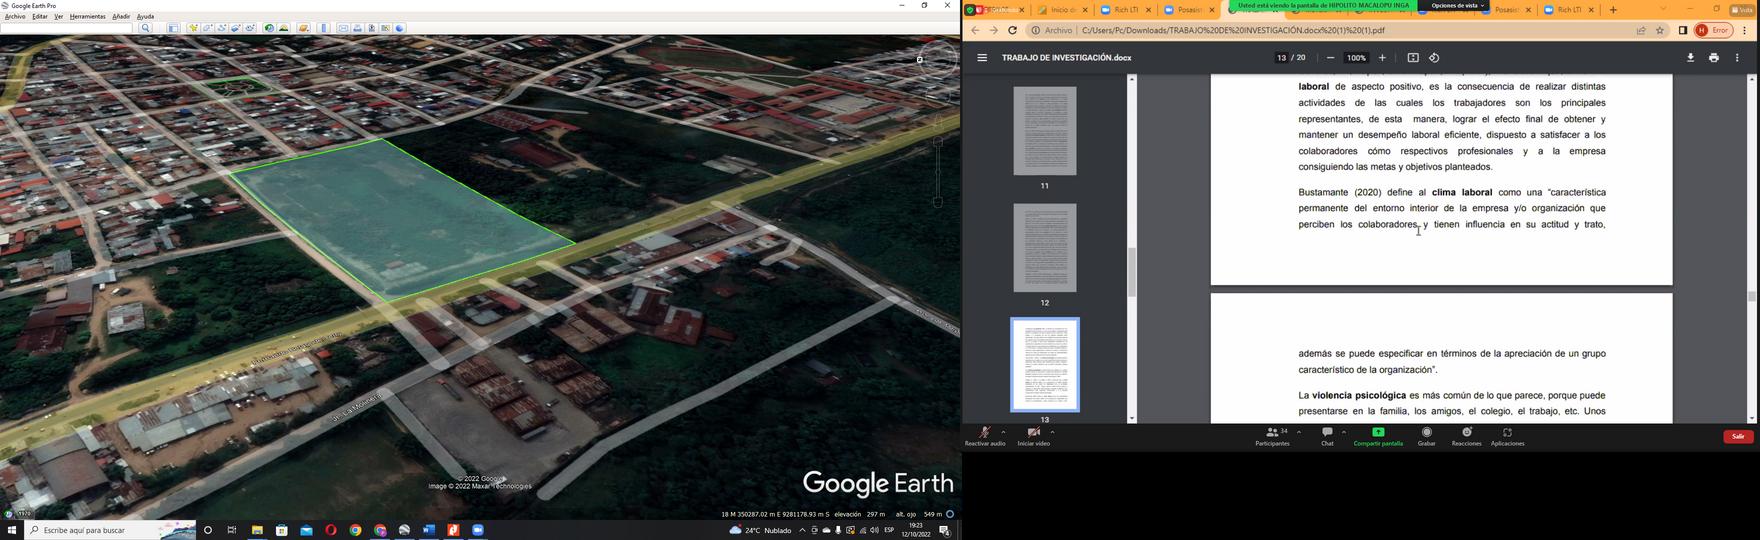Open PDF viewer more options menu
This screenshot has height=540, width=1760.
(1737, 58)
